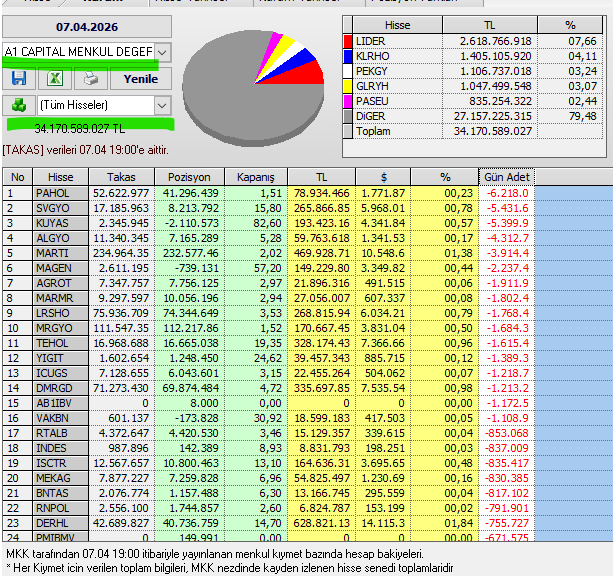613x576 pixels.
Task: Select the DERHL stock cell
Action: [61, 523]
